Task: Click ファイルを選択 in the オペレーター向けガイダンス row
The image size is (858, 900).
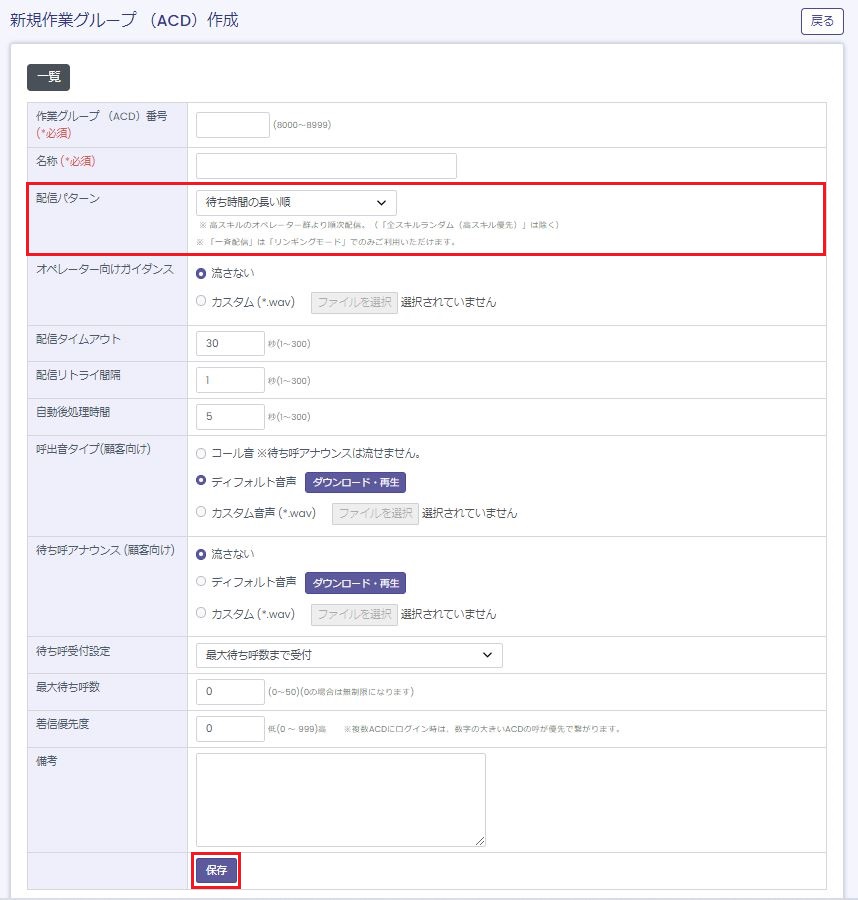Action: click(354, 302)
